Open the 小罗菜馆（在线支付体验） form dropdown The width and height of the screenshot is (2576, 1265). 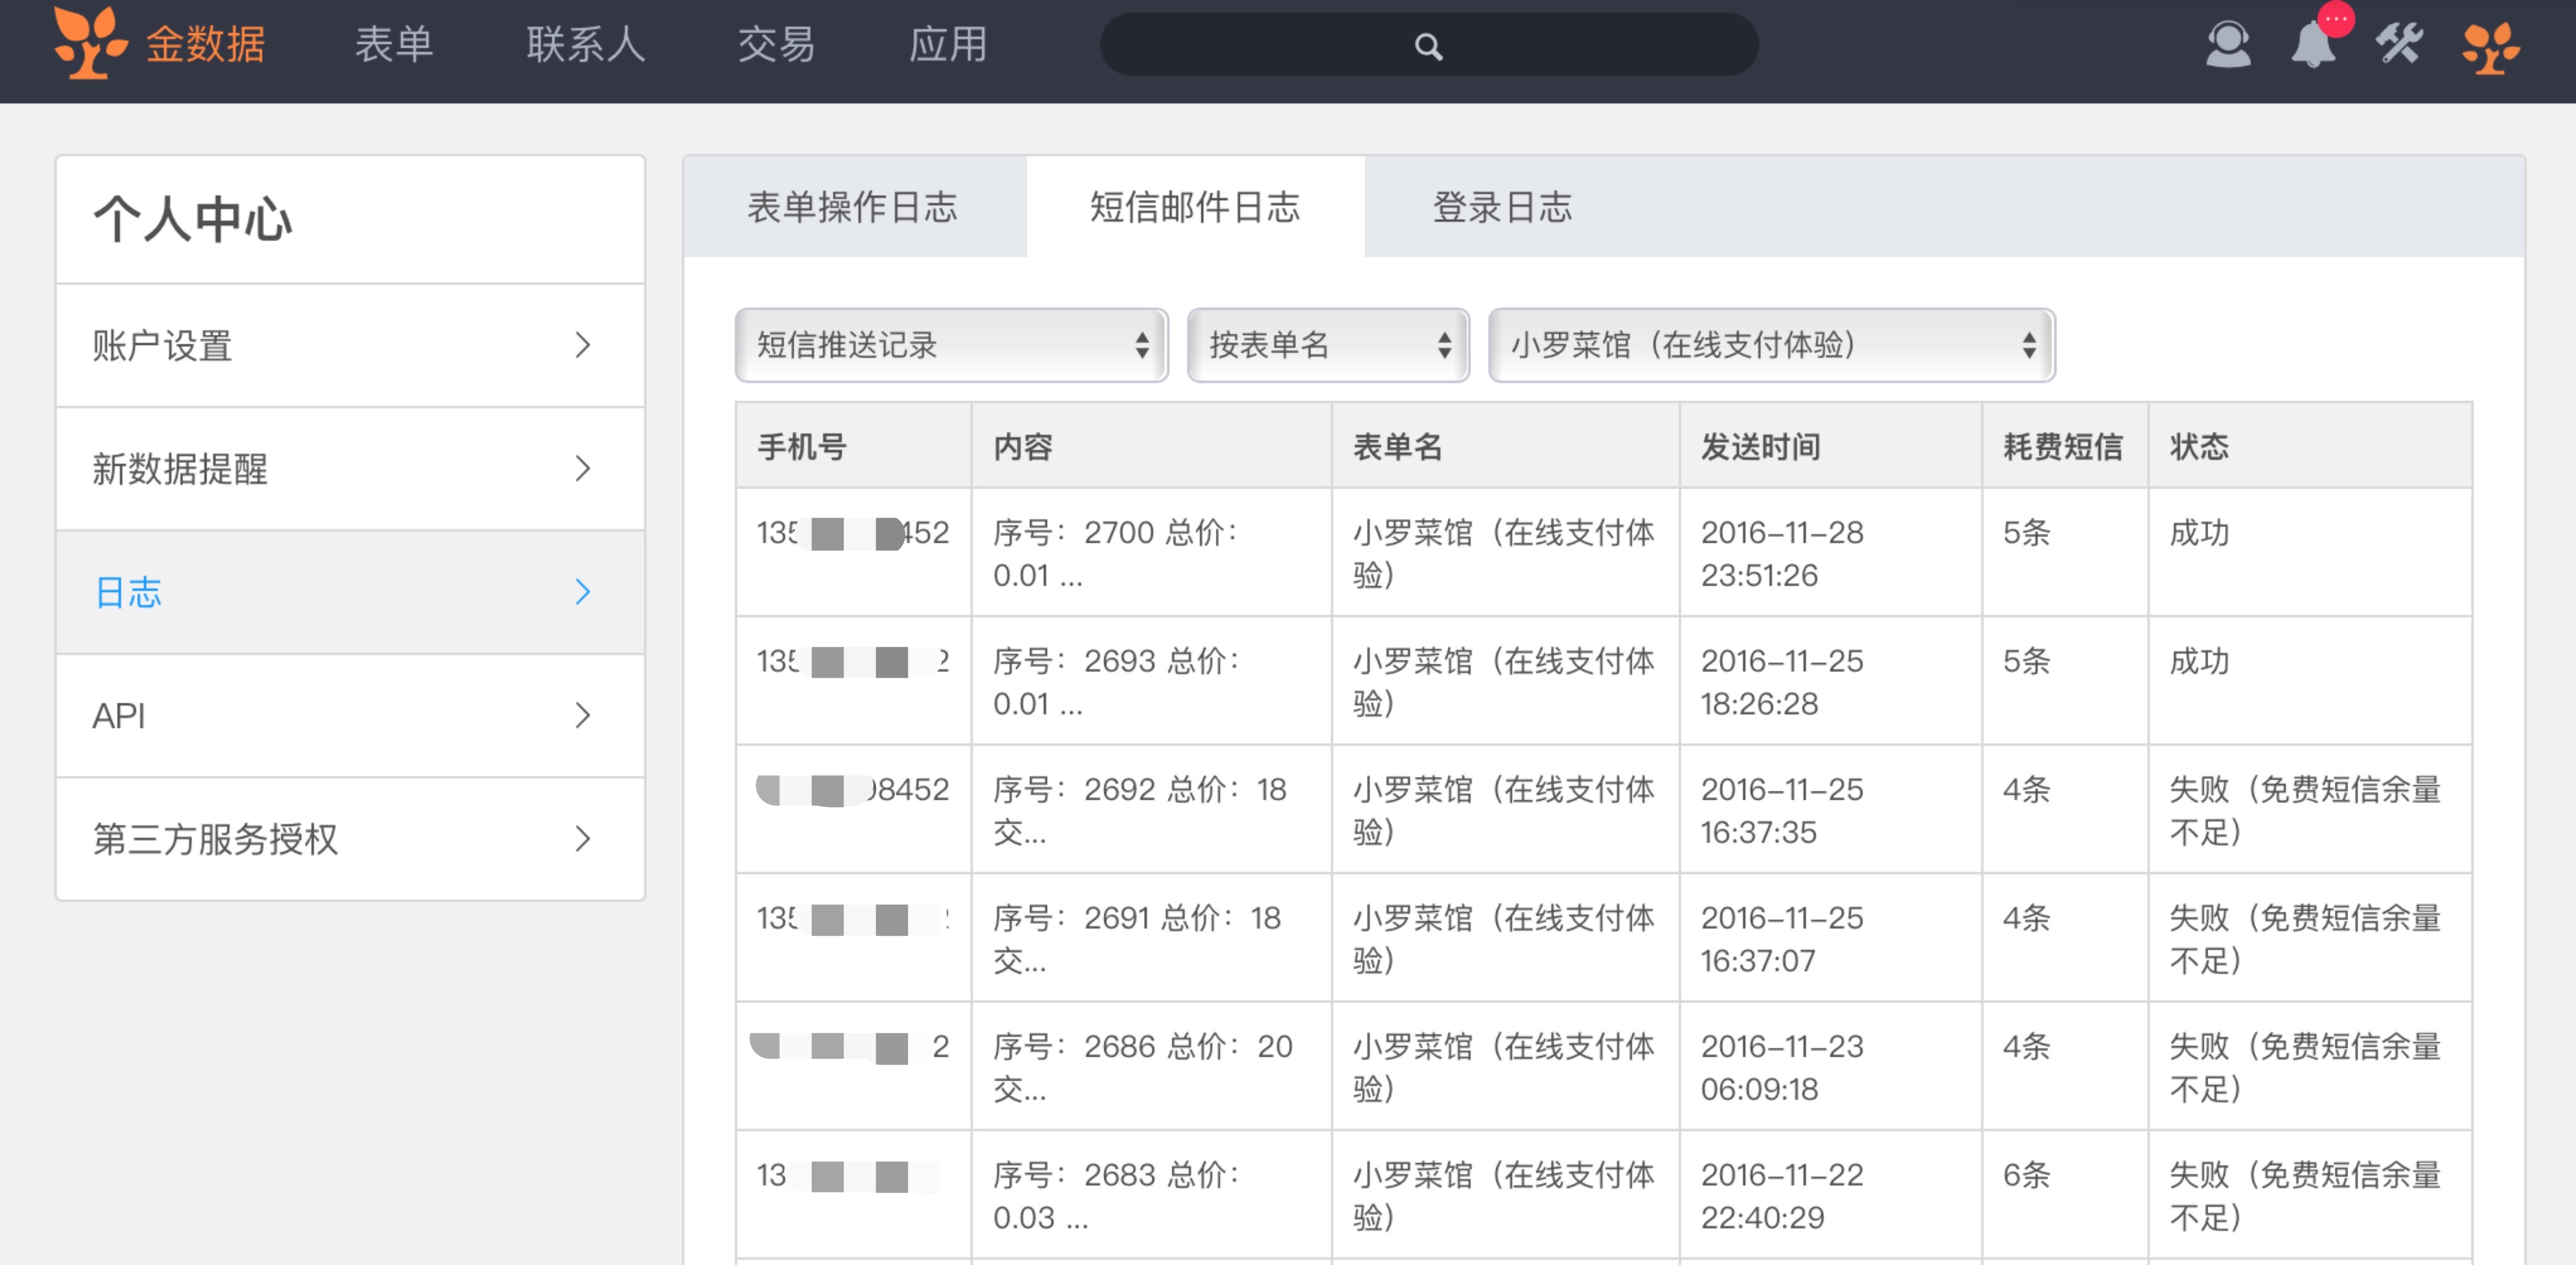(x=1771, y=345)
